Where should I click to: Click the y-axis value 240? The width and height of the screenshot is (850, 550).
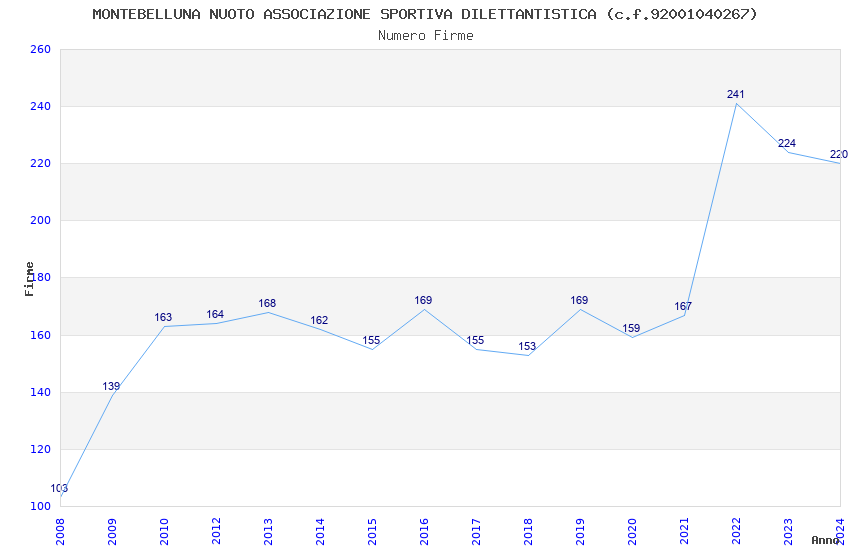[40, 106]
